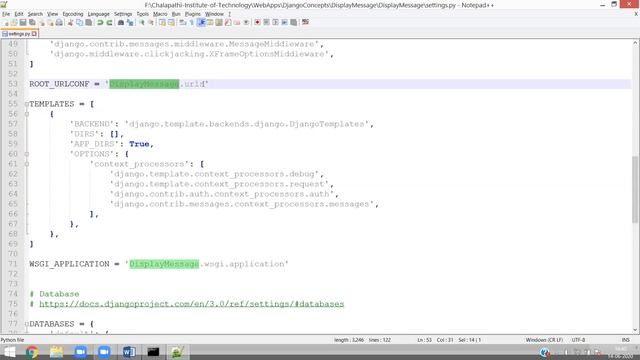Toggle INS insert mode in status bar
Screen dimensions: 640x360
(x=625, y=340)
